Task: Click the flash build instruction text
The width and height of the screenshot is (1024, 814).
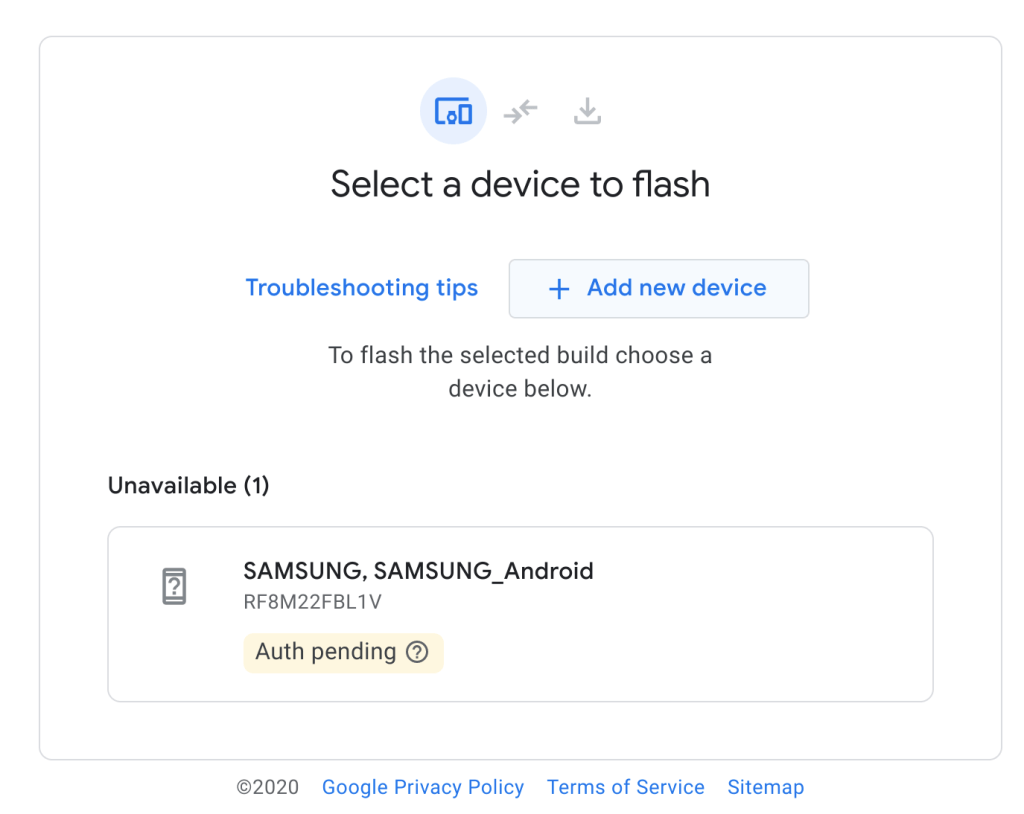Action: 520,371
